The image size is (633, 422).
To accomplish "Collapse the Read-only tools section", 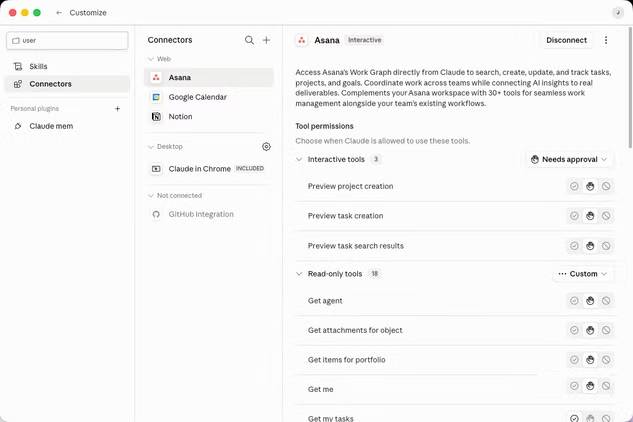I will point(299,274).
